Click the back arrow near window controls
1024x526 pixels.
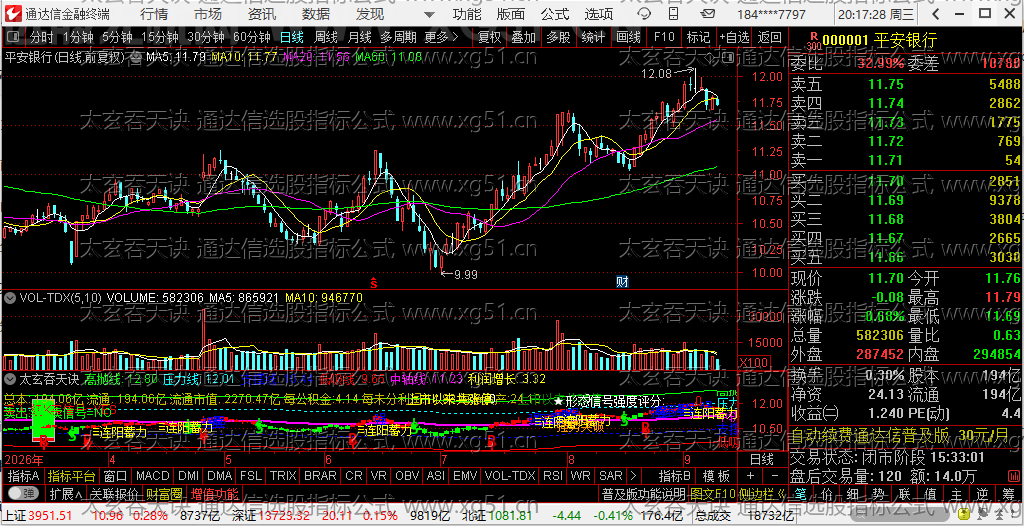(935, 14)
